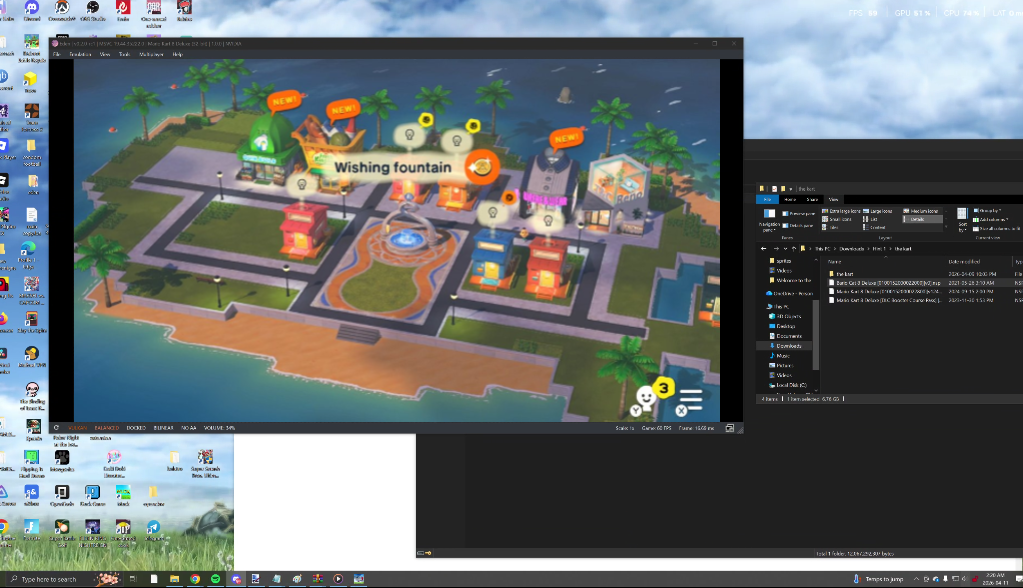Open the recent locations dropdown arrow
The image size is (1023, 588).
(x=785, y=249)
